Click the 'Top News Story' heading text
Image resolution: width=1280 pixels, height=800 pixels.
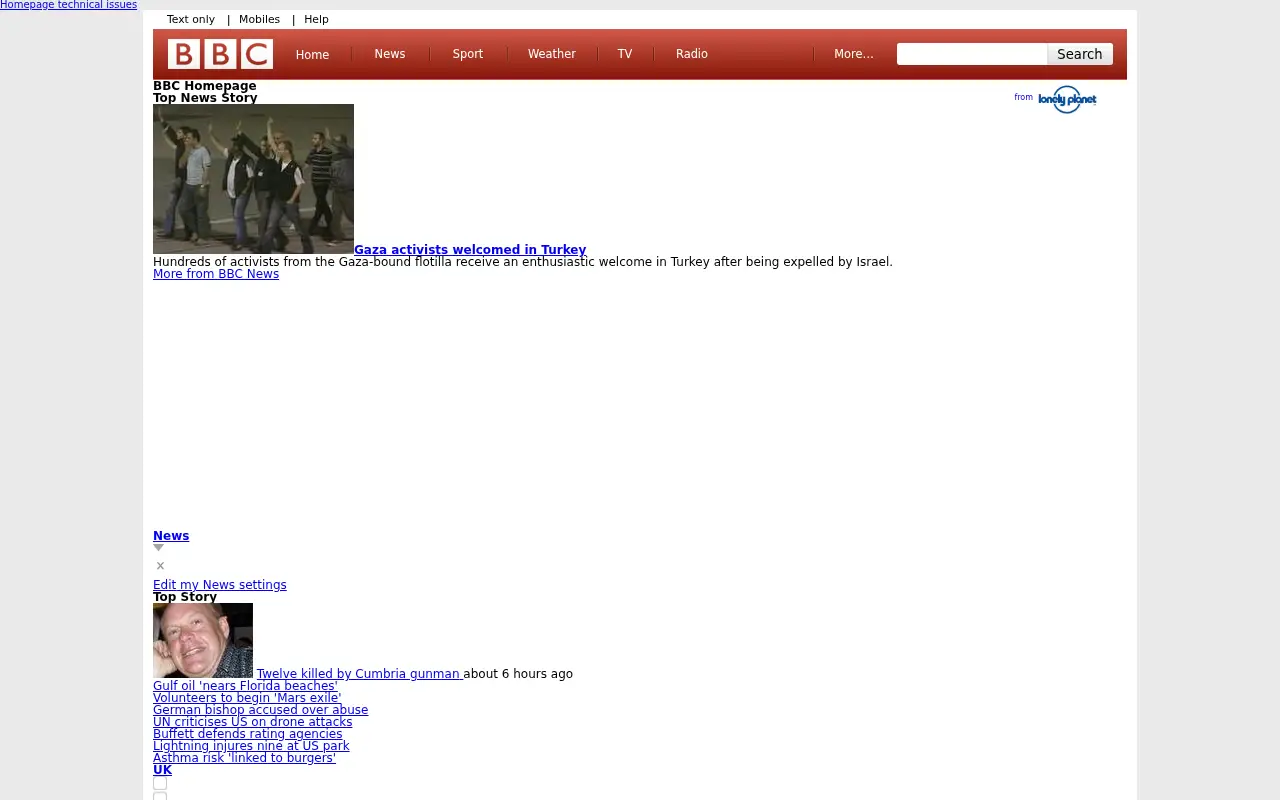click(x=205, y=98)
